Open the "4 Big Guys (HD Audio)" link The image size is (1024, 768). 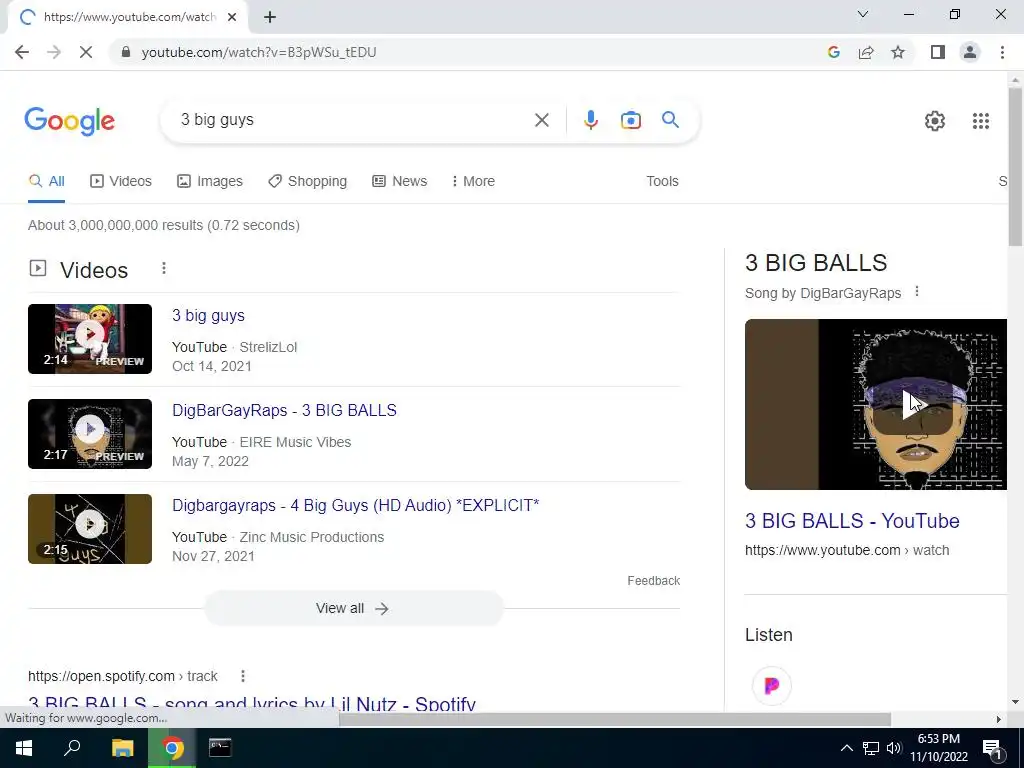pyautogui.click(x=355, y=505)
